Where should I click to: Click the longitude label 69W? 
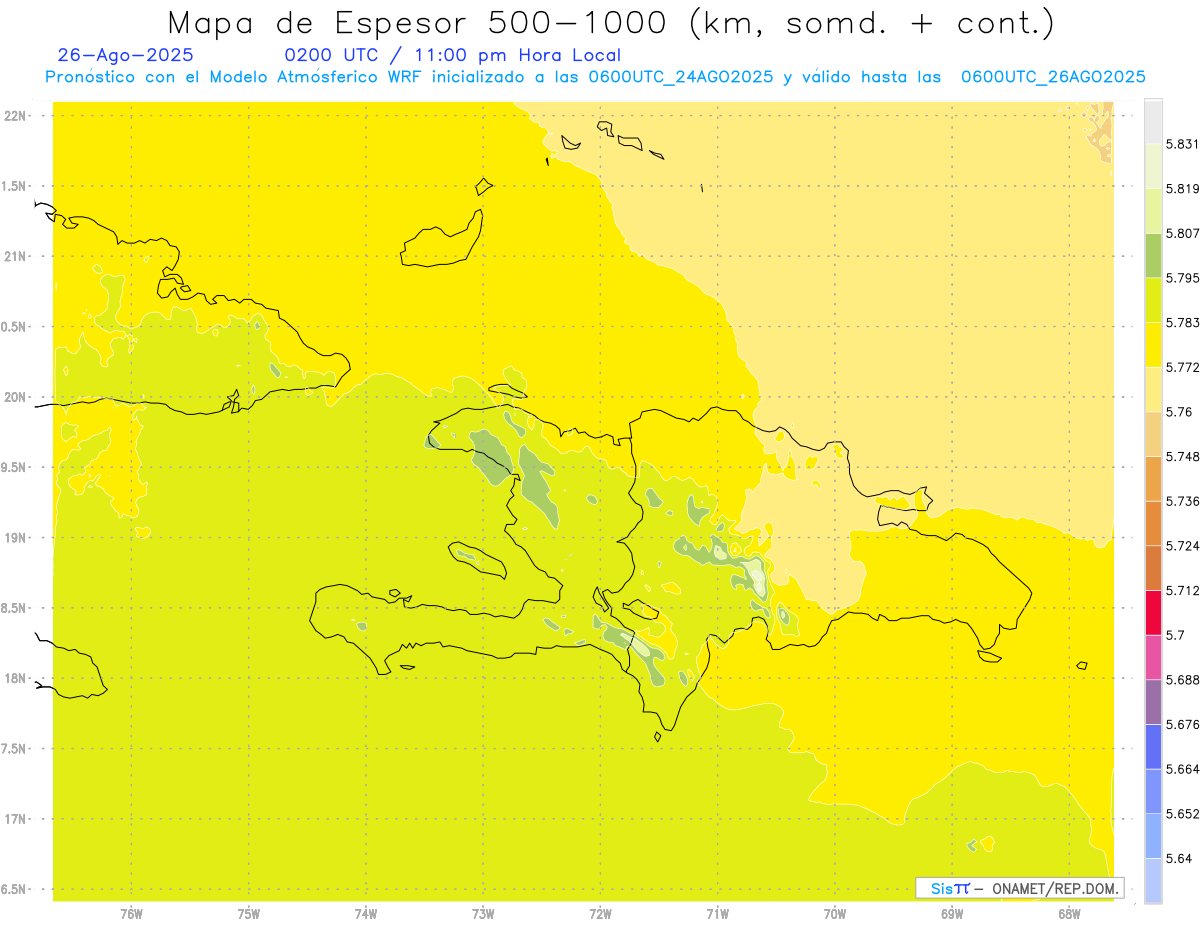point(952,914)
